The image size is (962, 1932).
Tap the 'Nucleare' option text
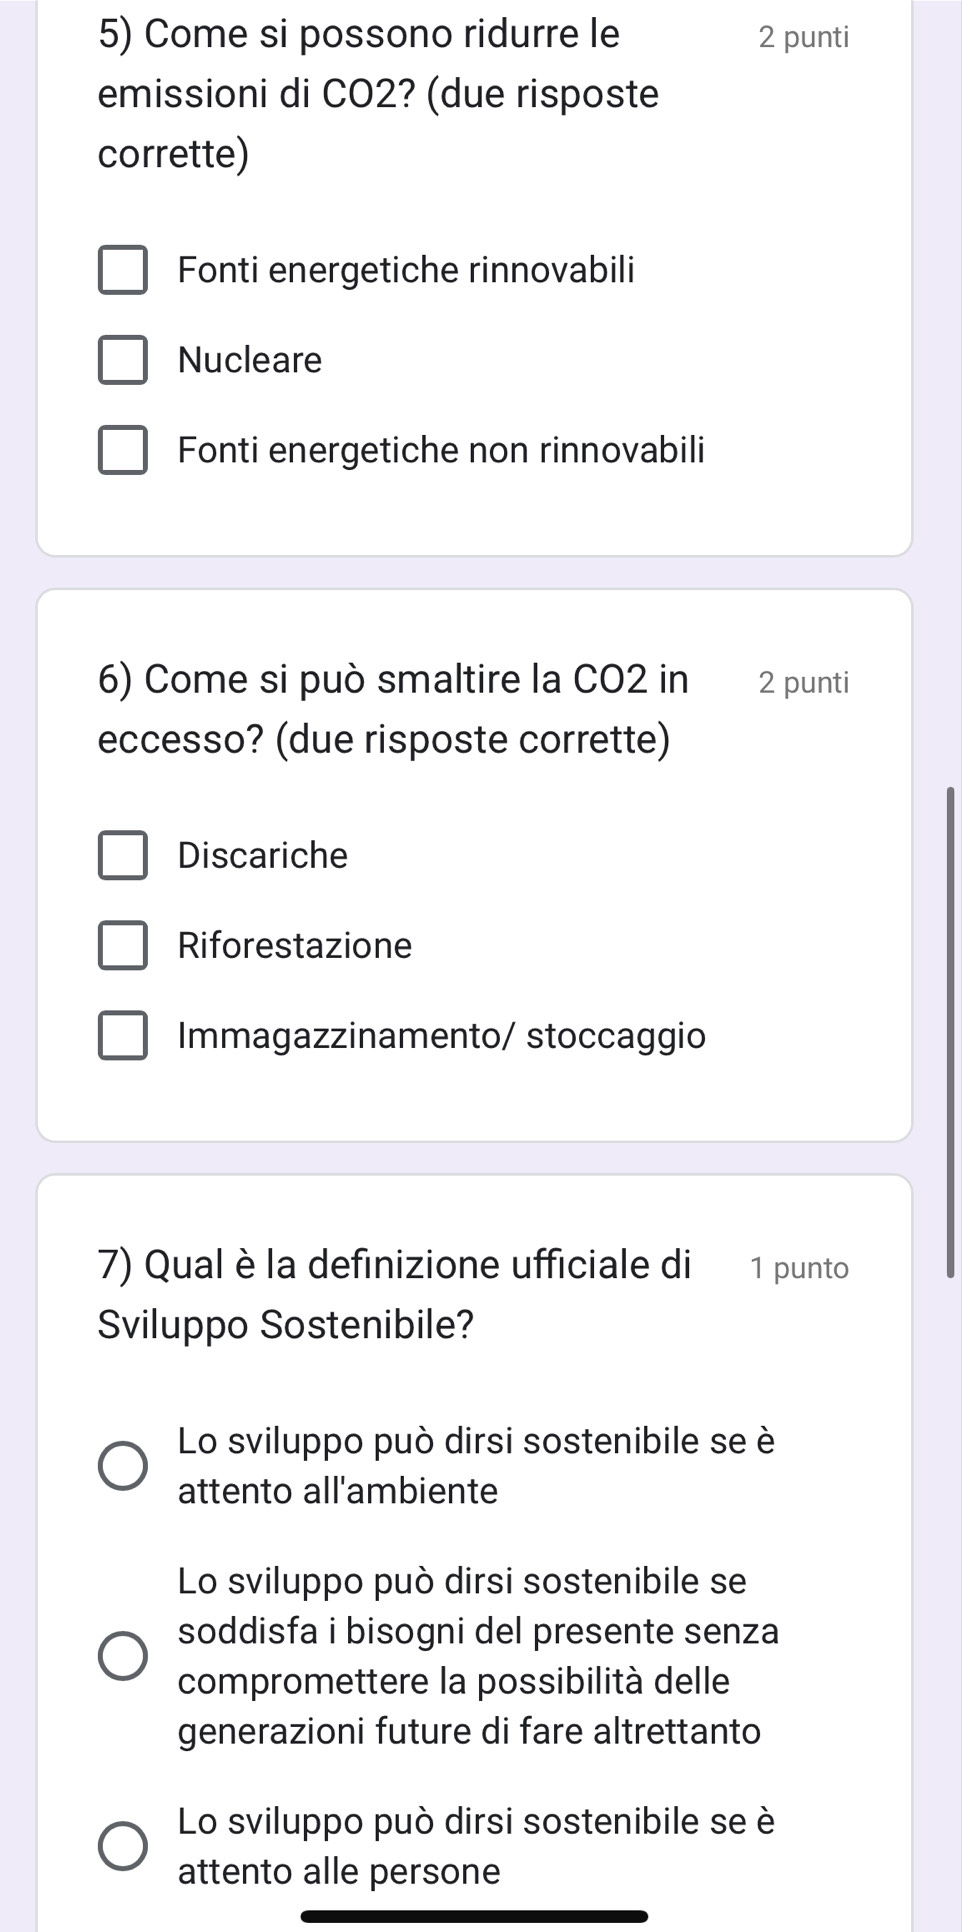click(x=250, y=360)
